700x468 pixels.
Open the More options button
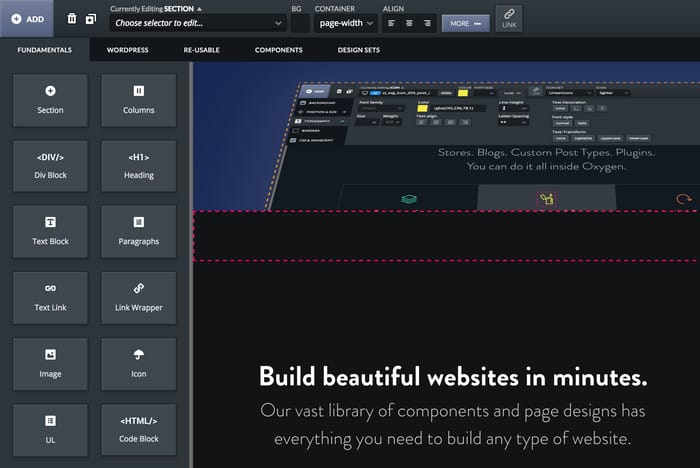click(x=465, y=22)
